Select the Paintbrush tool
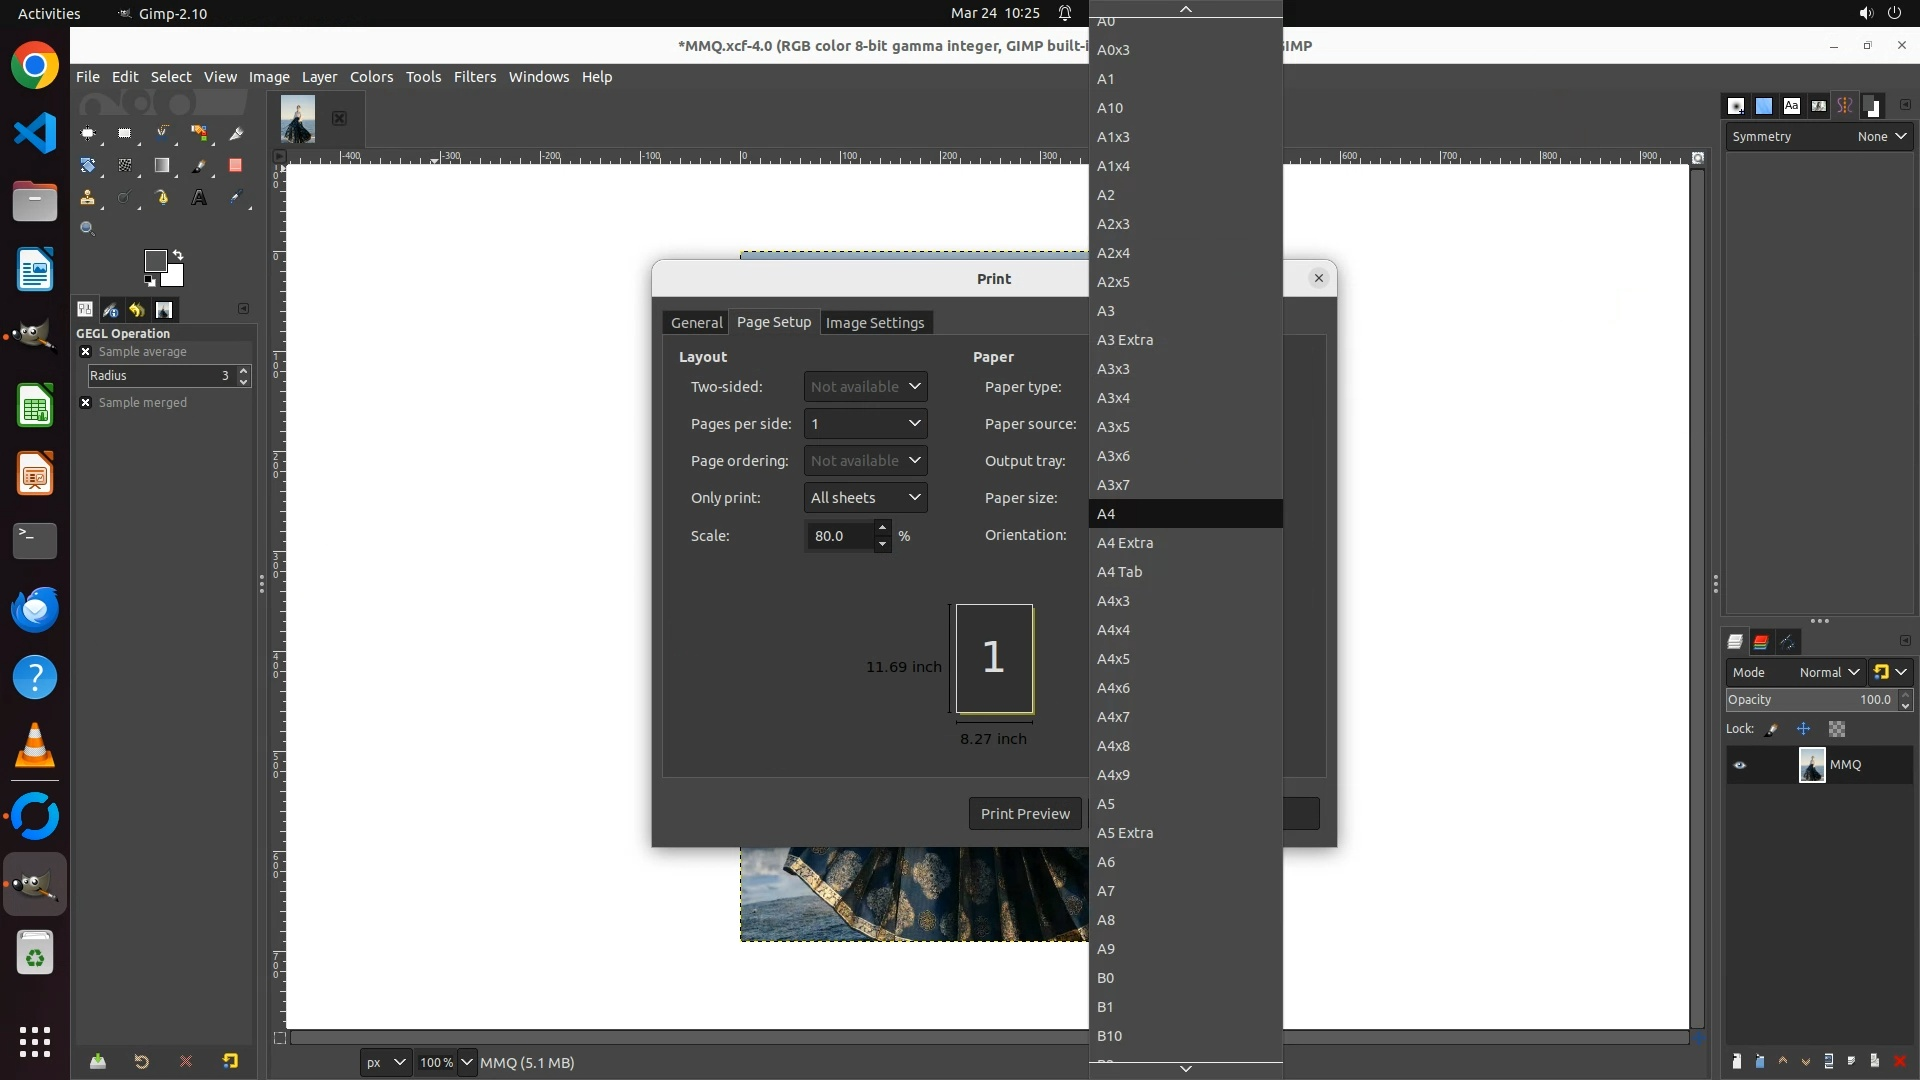The width and height of the screenshot is (1920, 1080). (x=199, y=166)
